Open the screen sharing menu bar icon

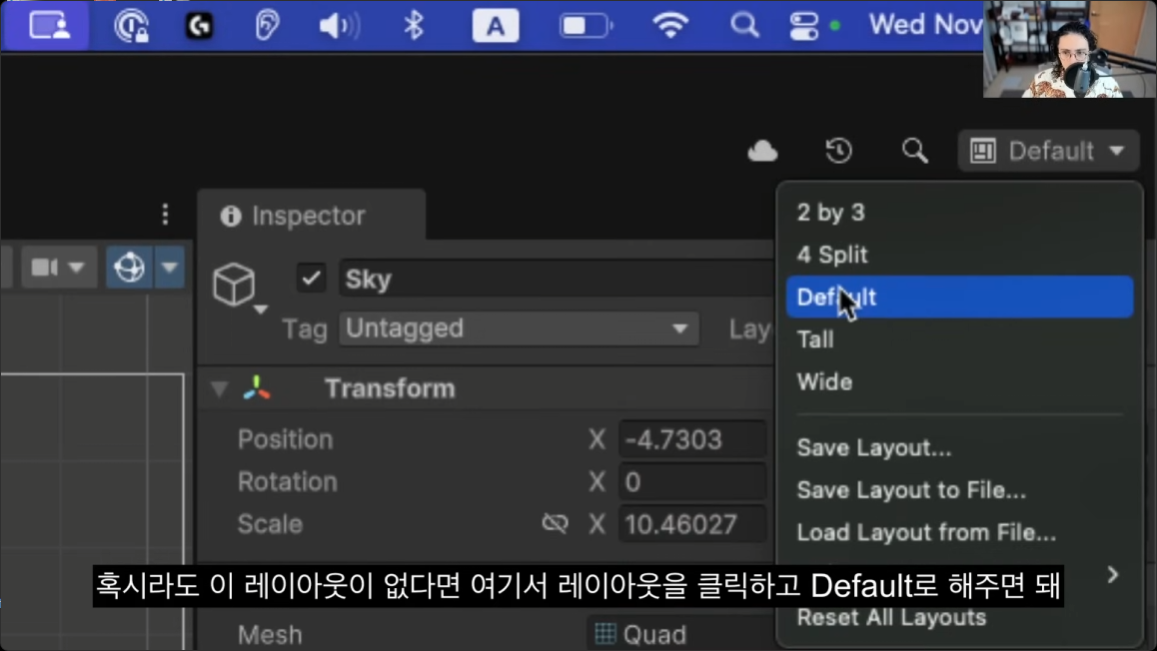(49, 26)
